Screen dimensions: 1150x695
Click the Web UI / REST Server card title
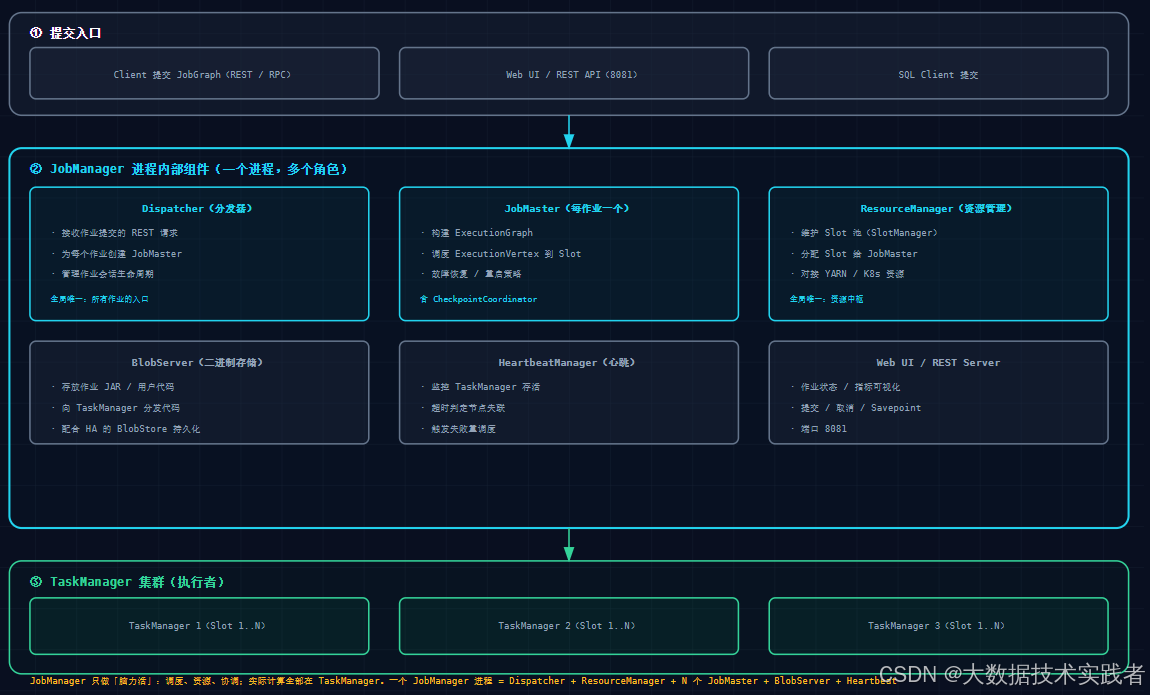point(938,362)
